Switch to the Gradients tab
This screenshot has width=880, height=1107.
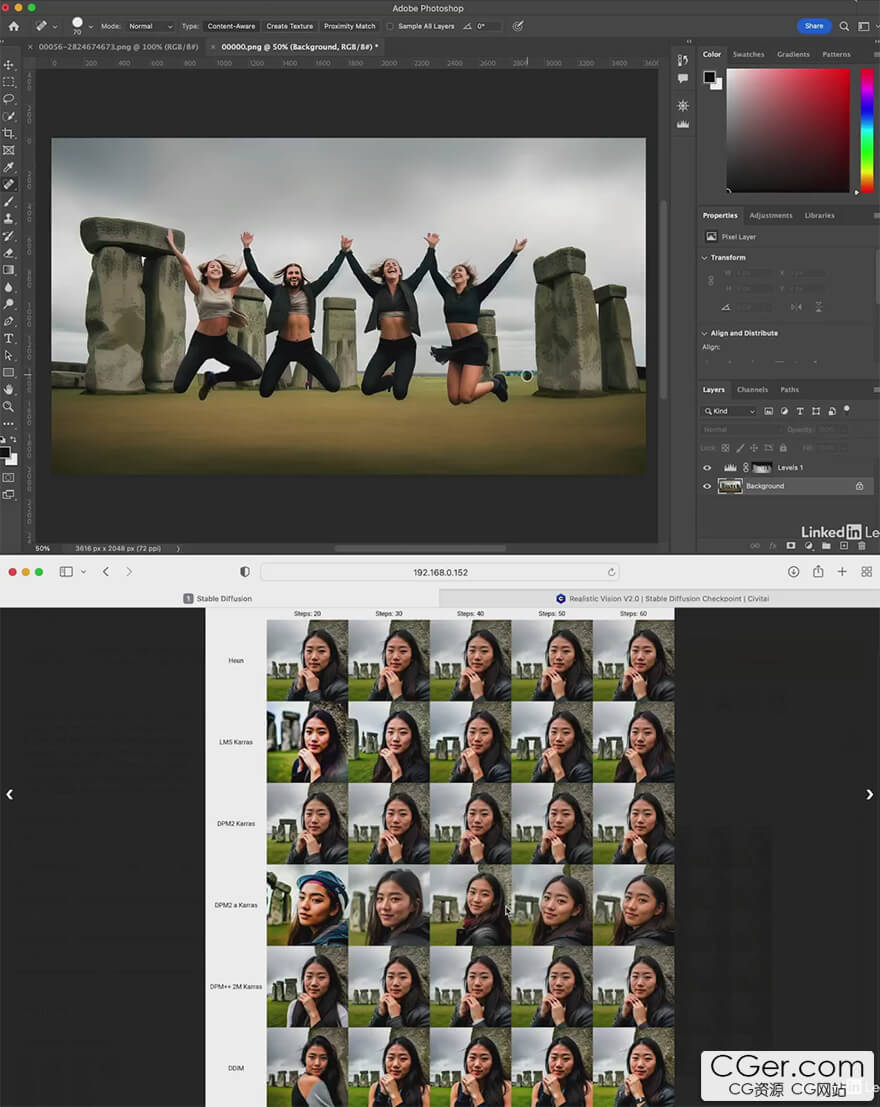click(793, 54)
